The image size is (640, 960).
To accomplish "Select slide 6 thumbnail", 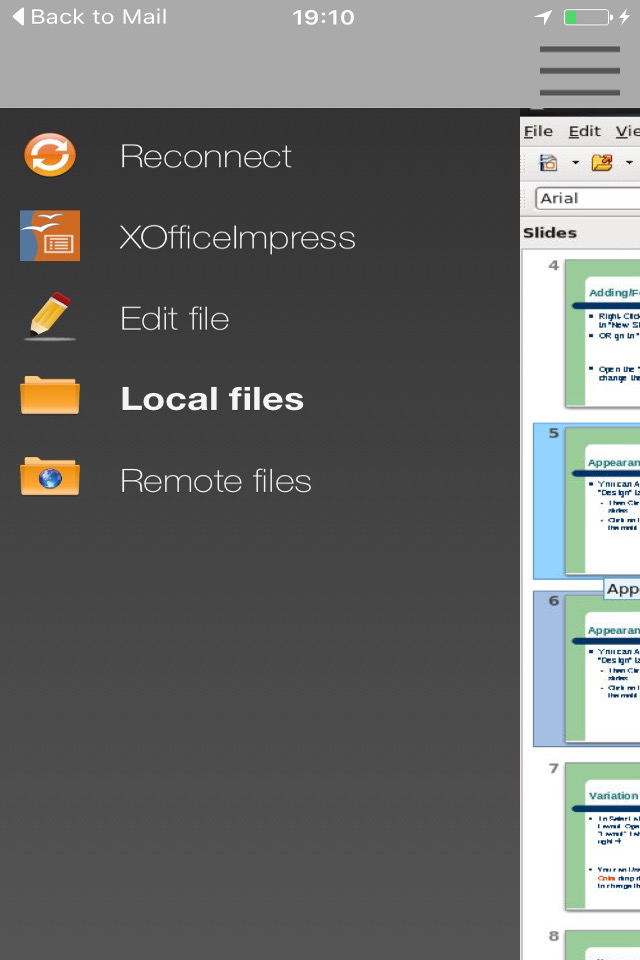I will tap(602, 669).
